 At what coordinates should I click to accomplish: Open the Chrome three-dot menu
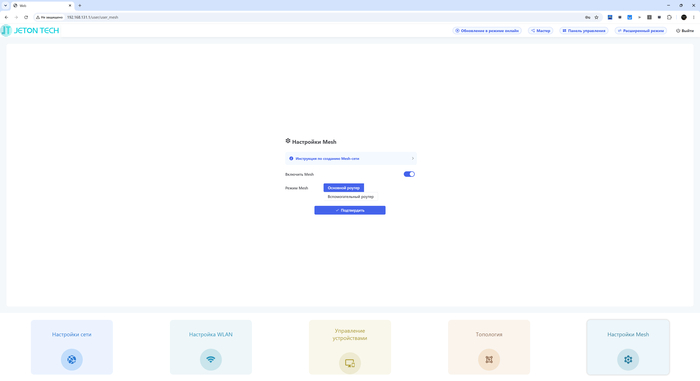(694, 17)
